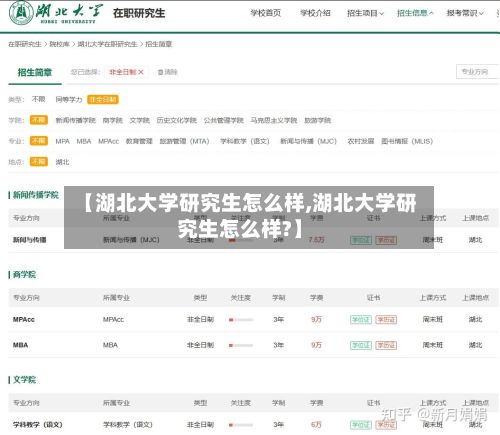Click the 9万 tuition in MPAcc row
This screenshot has width=500, height=435.
(x=316, y=319)
